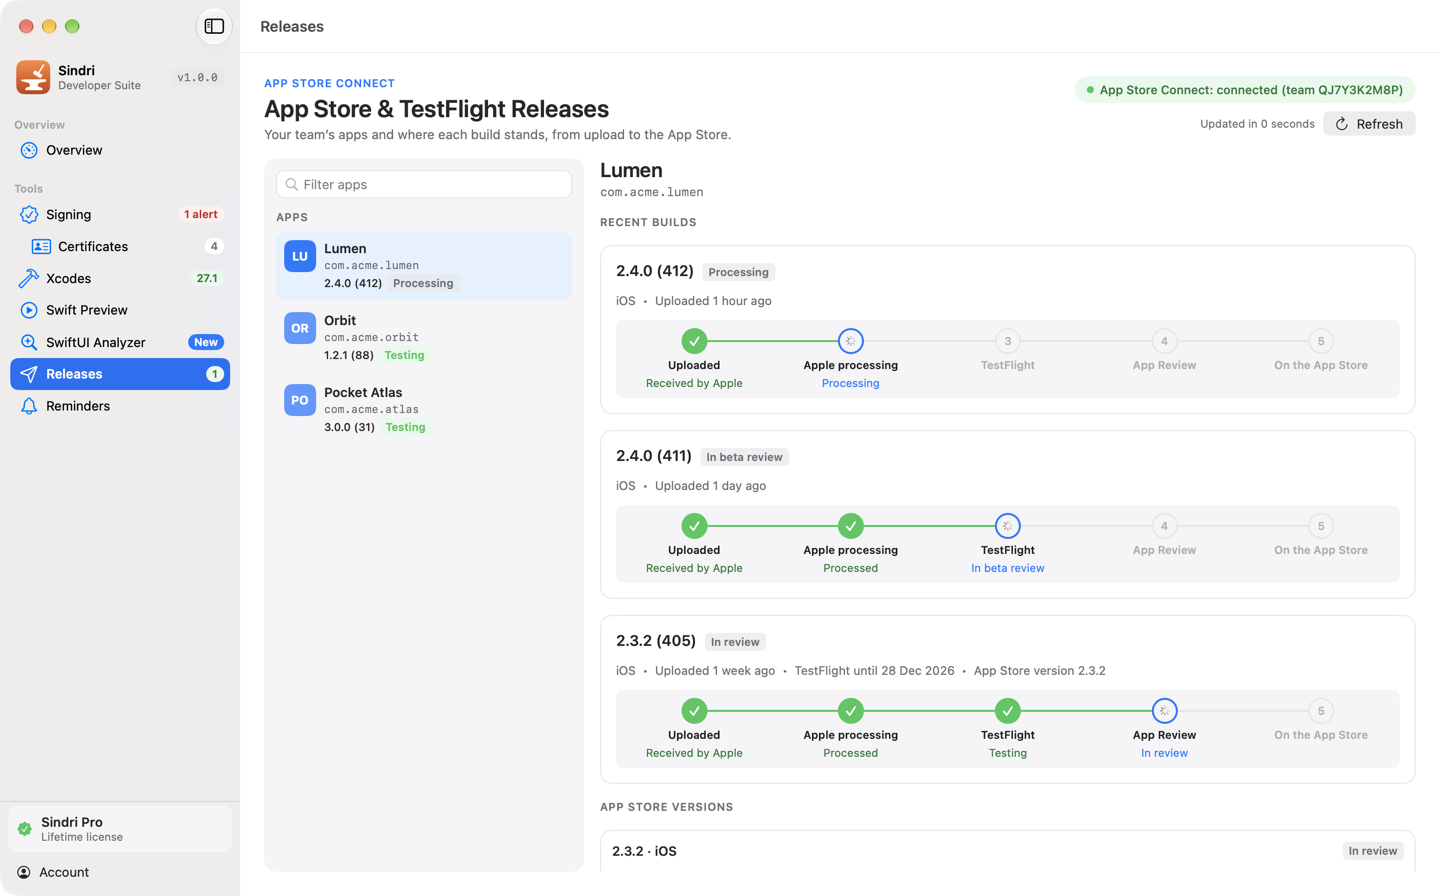Click the Sindri anvil app logo
This screenshot has height=896, width=1440.
[33, 77]
